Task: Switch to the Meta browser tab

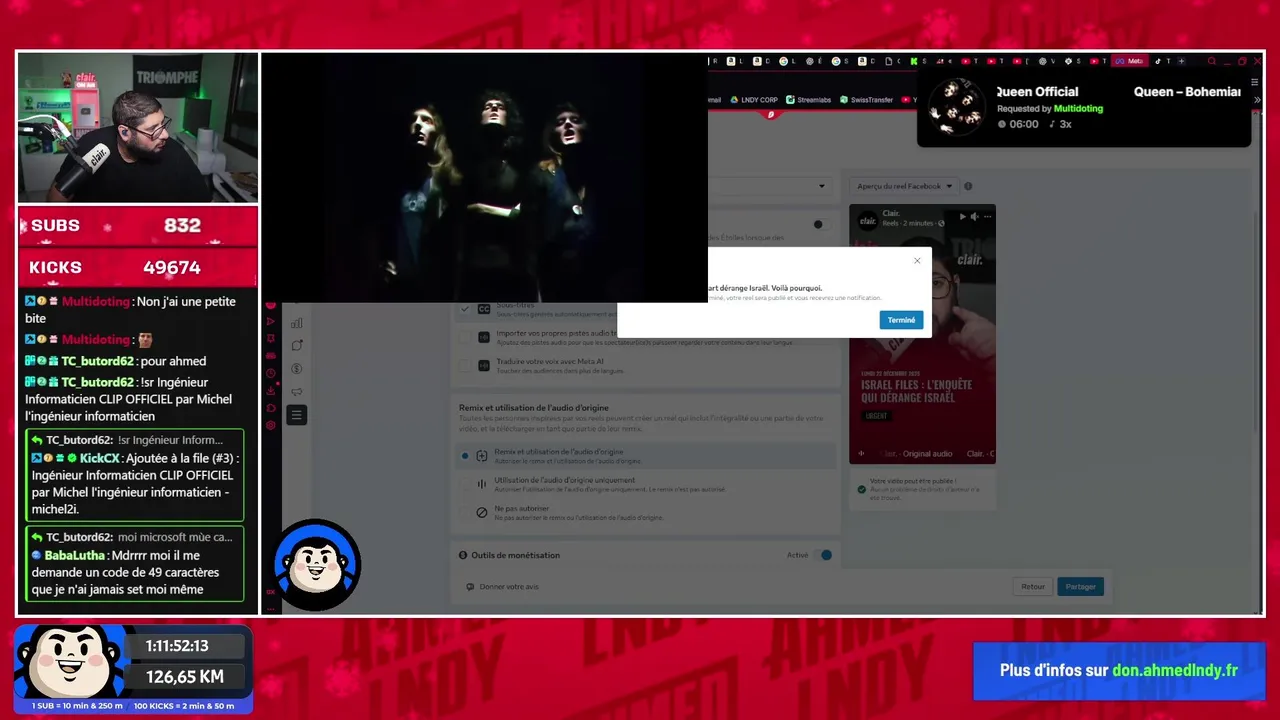Action: (x=1130, y=61)
